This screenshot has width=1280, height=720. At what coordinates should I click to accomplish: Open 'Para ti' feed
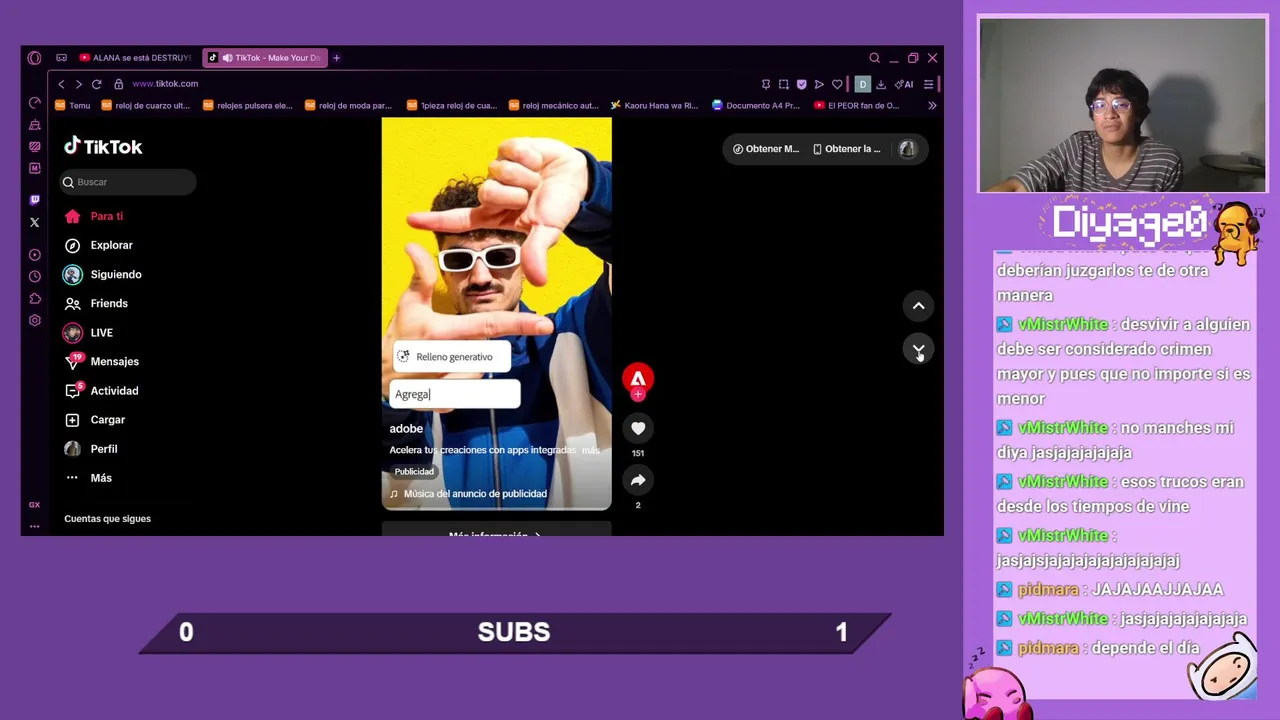click(x=94, y=216)
